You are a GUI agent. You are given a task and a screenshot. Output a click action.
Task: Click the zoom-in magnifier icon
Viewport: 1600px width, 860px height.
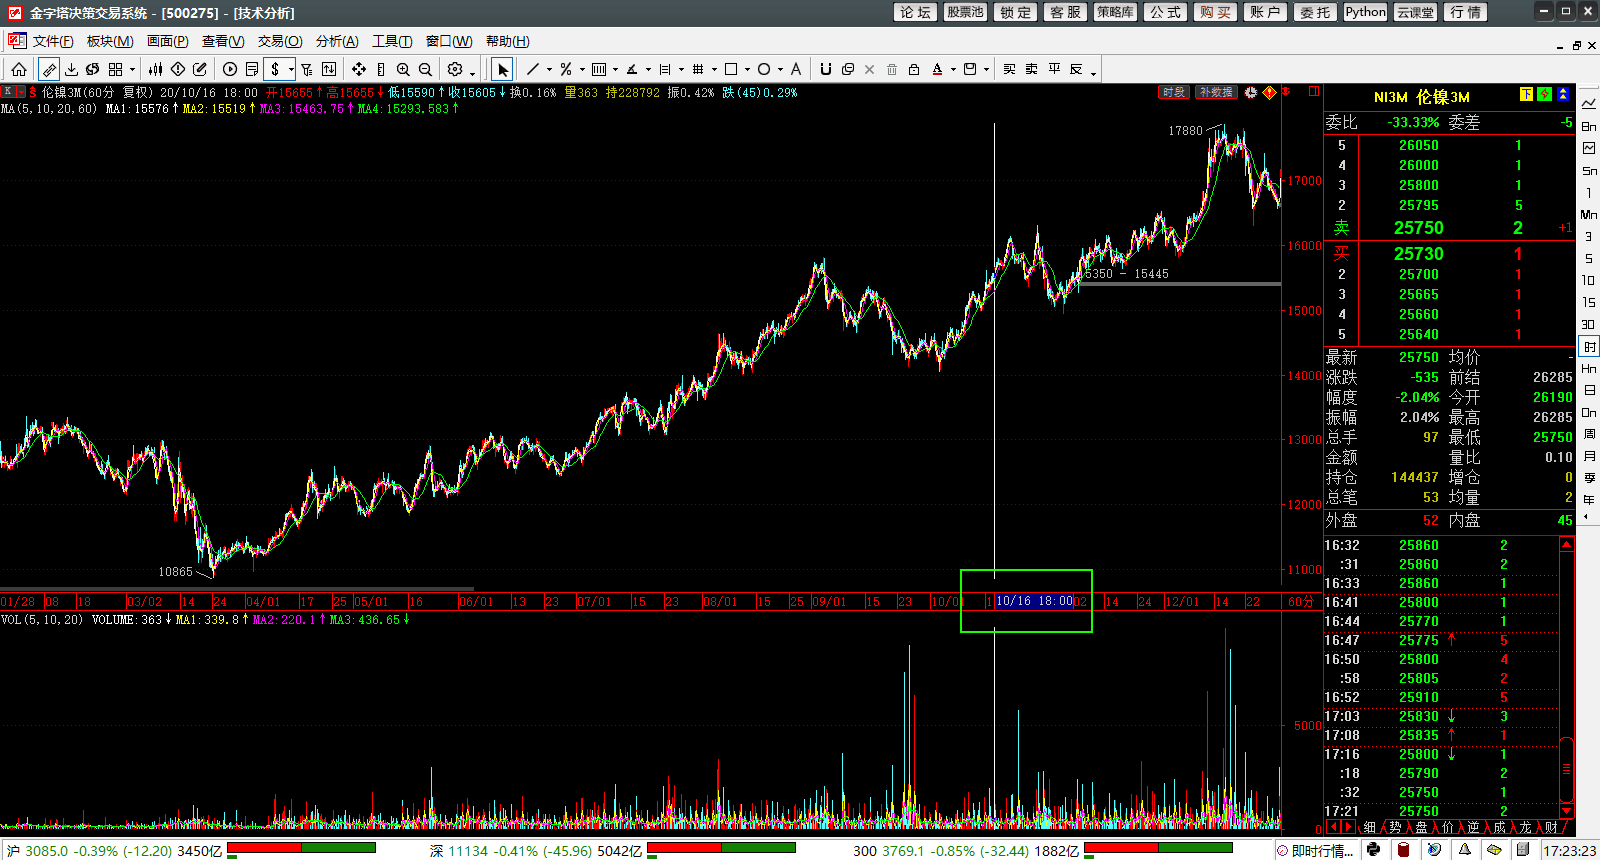coord(403,69)
